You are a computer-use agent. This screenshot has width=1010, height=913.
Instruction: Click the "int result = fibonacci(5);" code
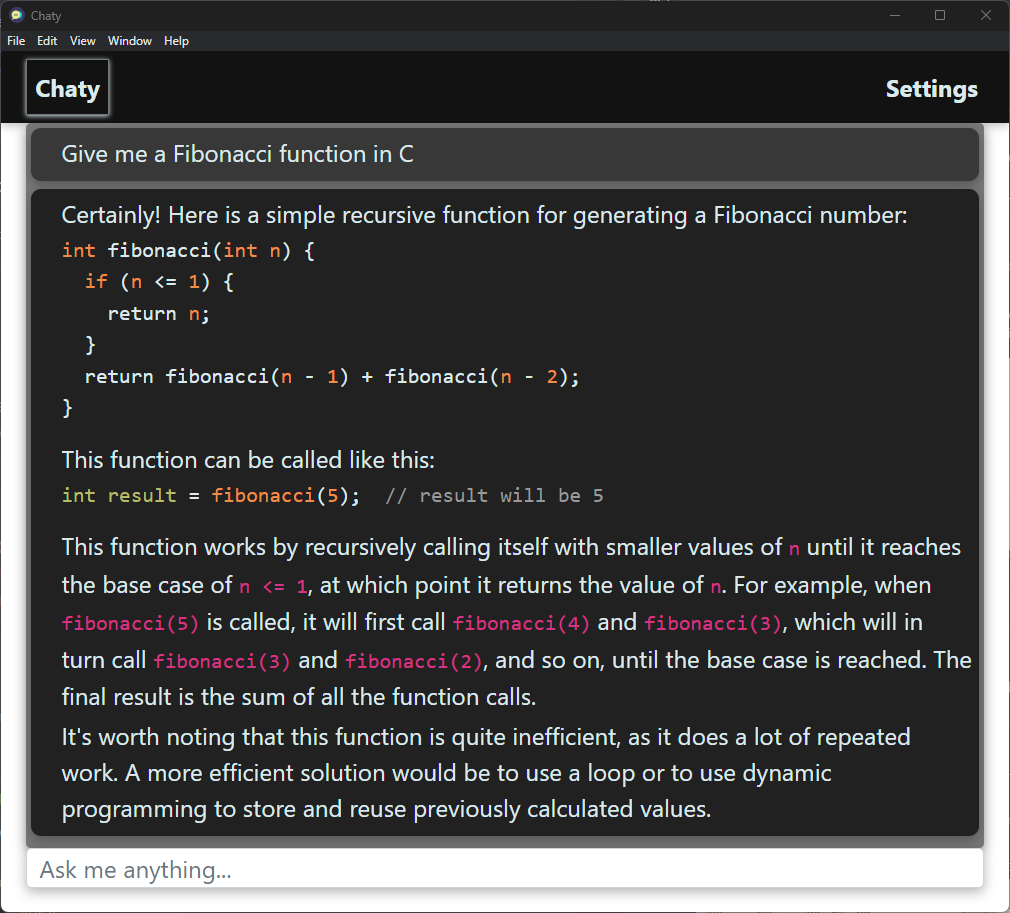click(211, 495)
